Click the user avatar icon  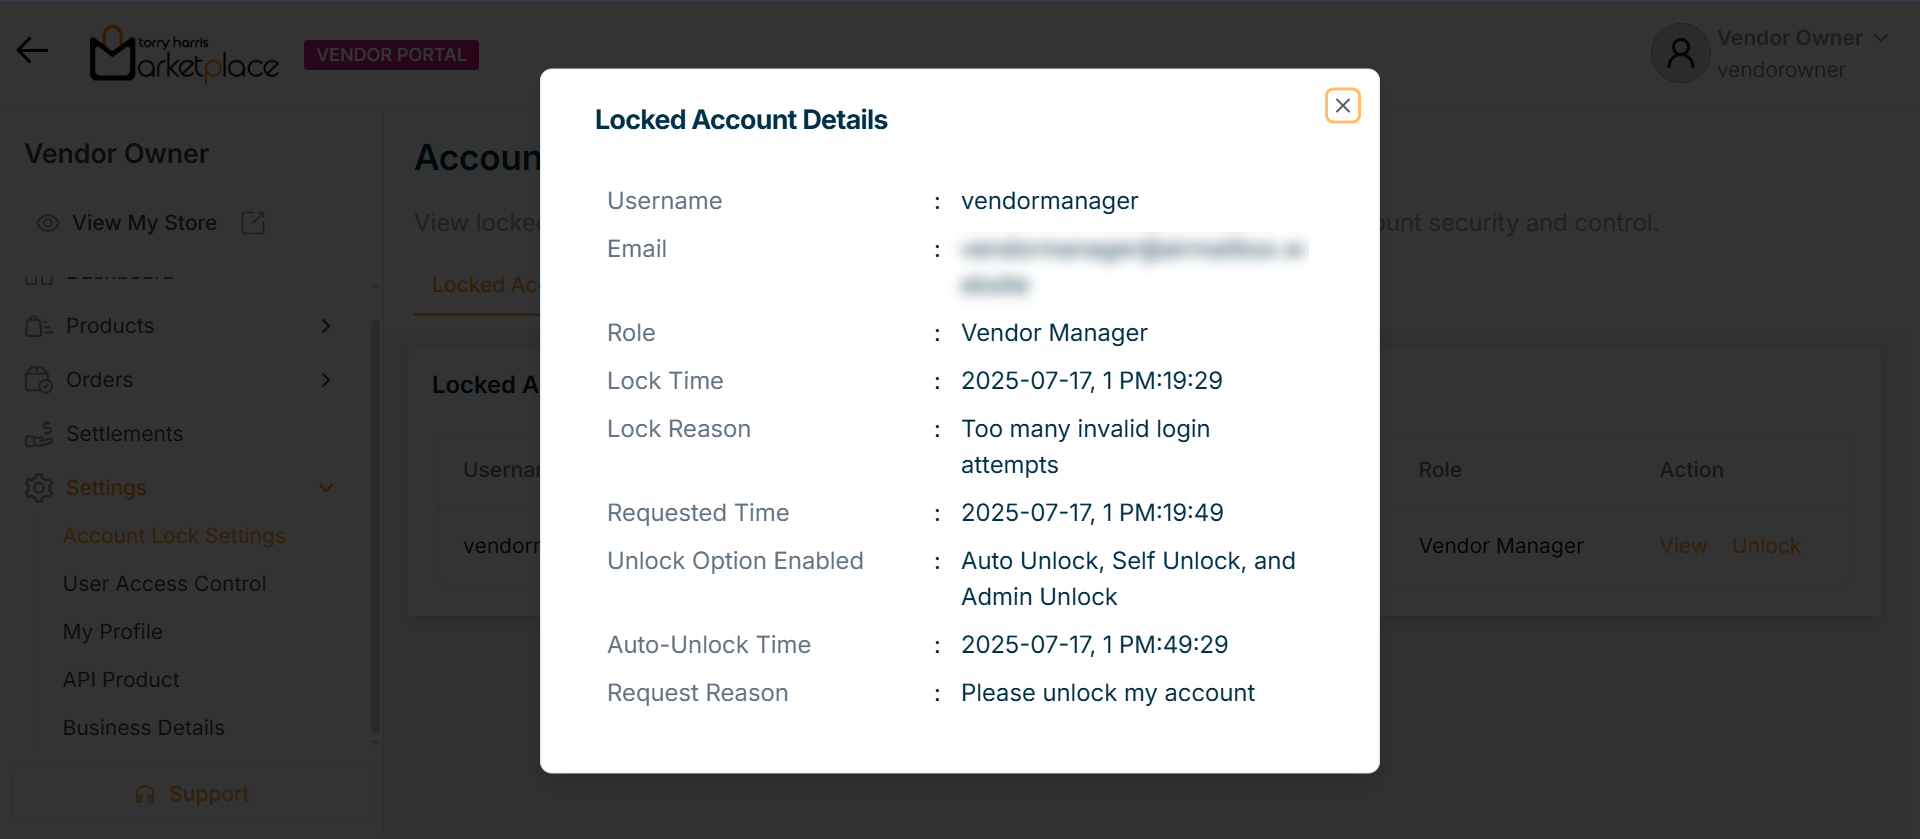click(1680, 54)
